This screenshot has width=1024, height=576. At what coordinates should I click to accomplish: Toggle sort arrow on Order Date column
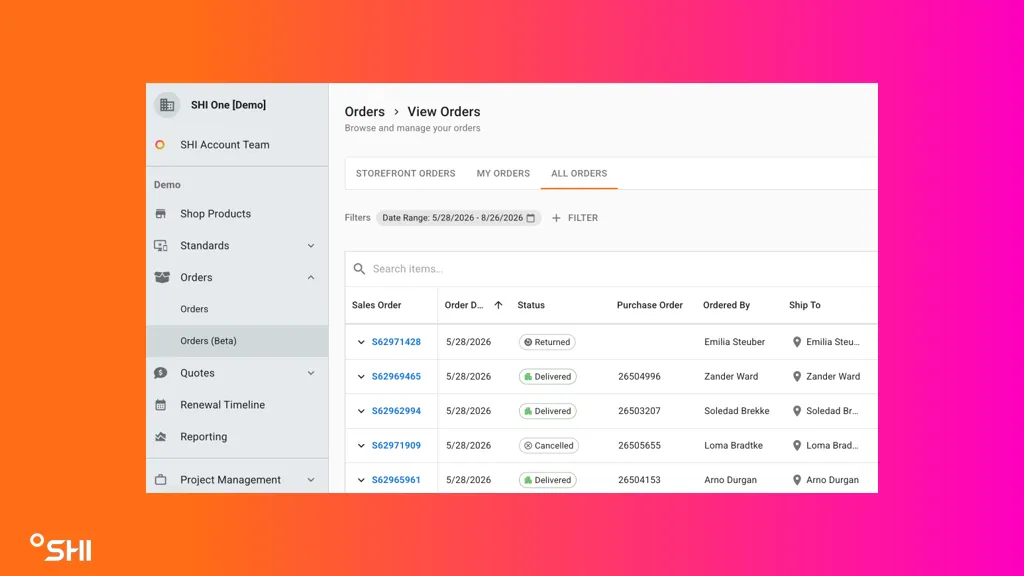point(498,305)
